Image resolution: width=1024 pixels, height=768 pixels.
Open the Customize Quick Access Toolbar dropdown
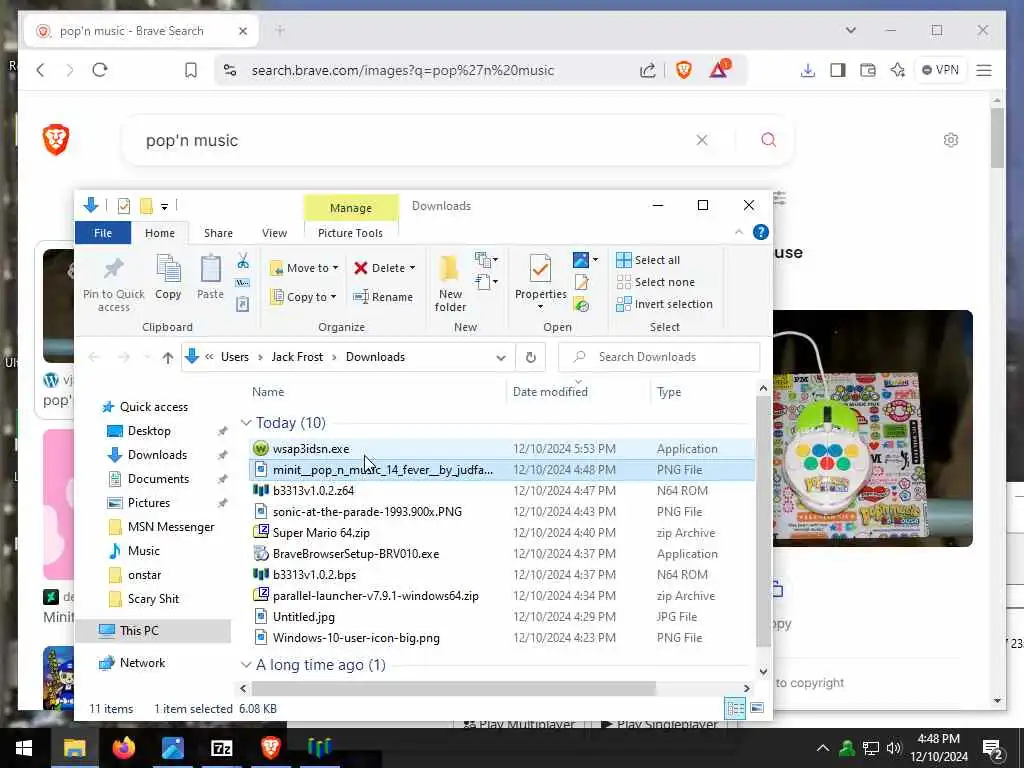pyautogui.click(x=165, y=207)
